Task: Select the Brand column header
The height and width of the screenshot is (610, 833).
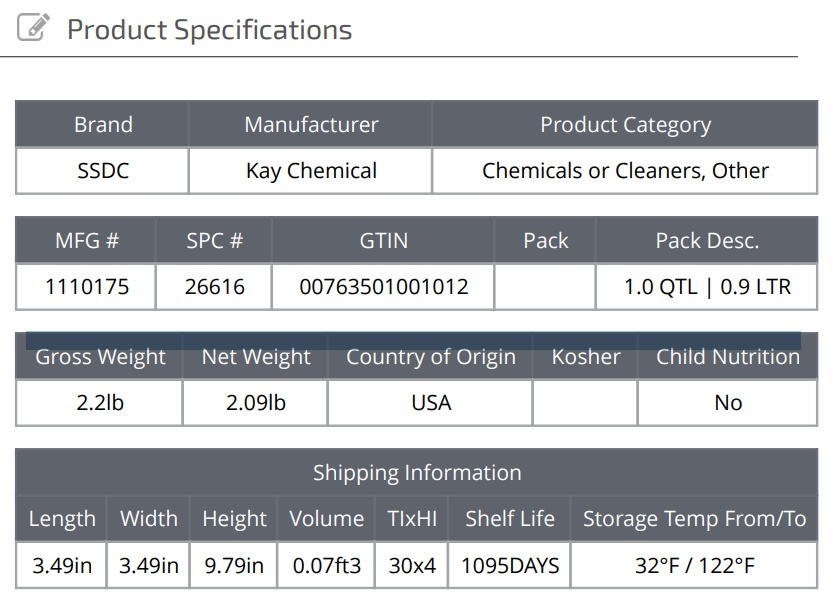Action: coord(103,125)
